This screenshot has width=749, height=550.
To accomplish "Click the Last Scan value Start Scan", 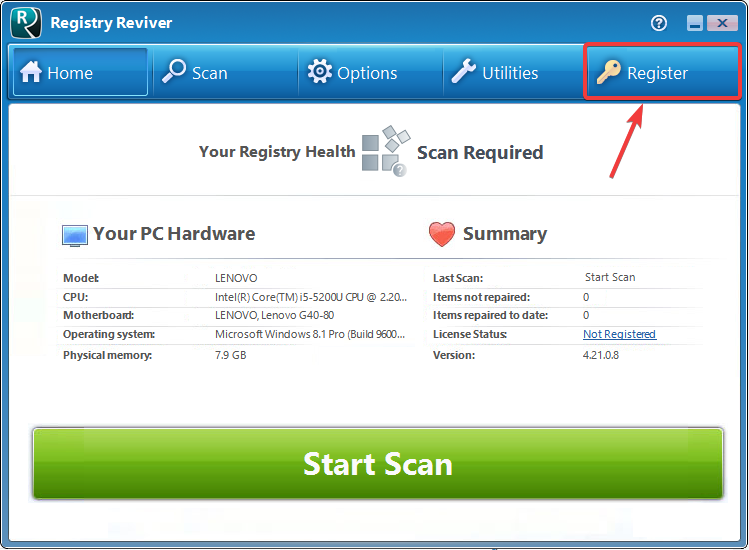I will click(610, 277).
